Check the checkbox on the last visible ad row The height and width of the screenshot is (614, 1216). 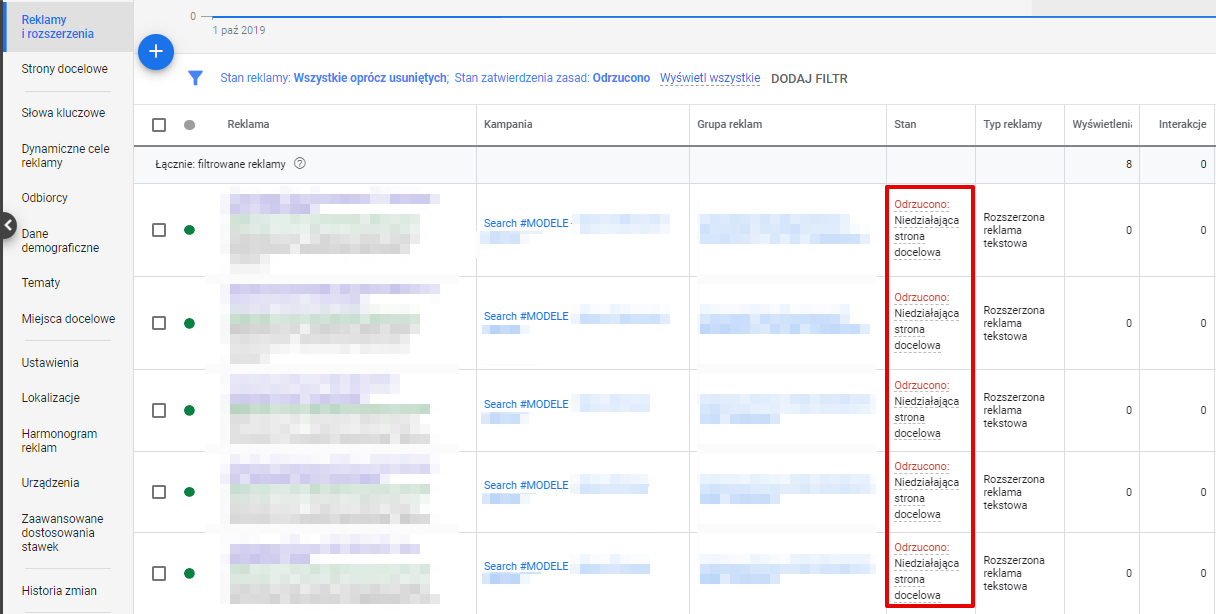(157, 574)
